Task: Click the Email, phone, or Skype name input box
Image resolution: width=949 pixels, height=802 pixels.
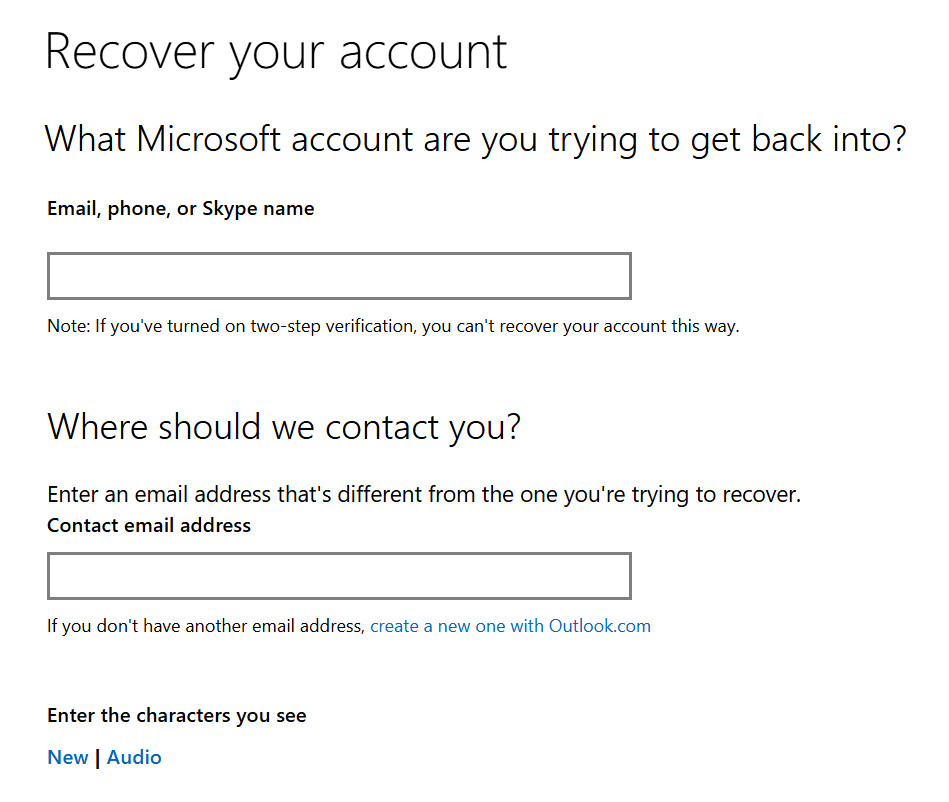Action: (x=339, y=276)
